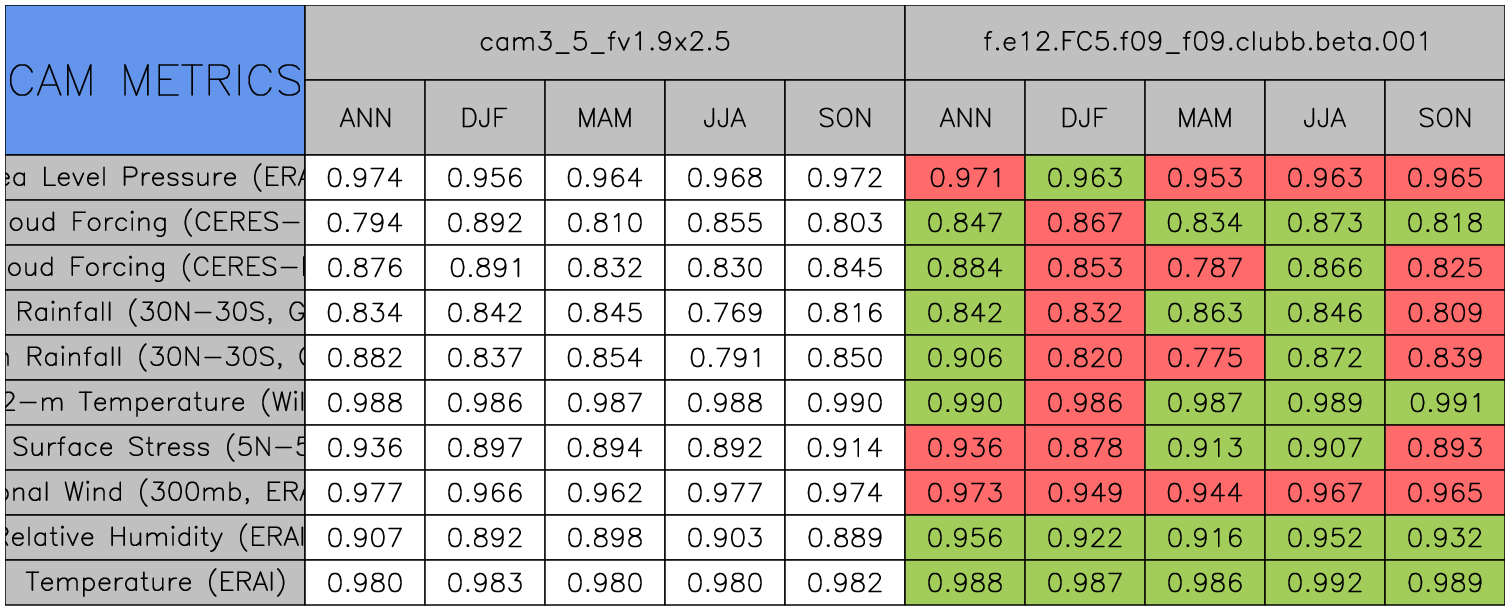This screenshot has width=1510, height=611.
Task: Click the Relative Humidity row label
Action: (154, 537)
